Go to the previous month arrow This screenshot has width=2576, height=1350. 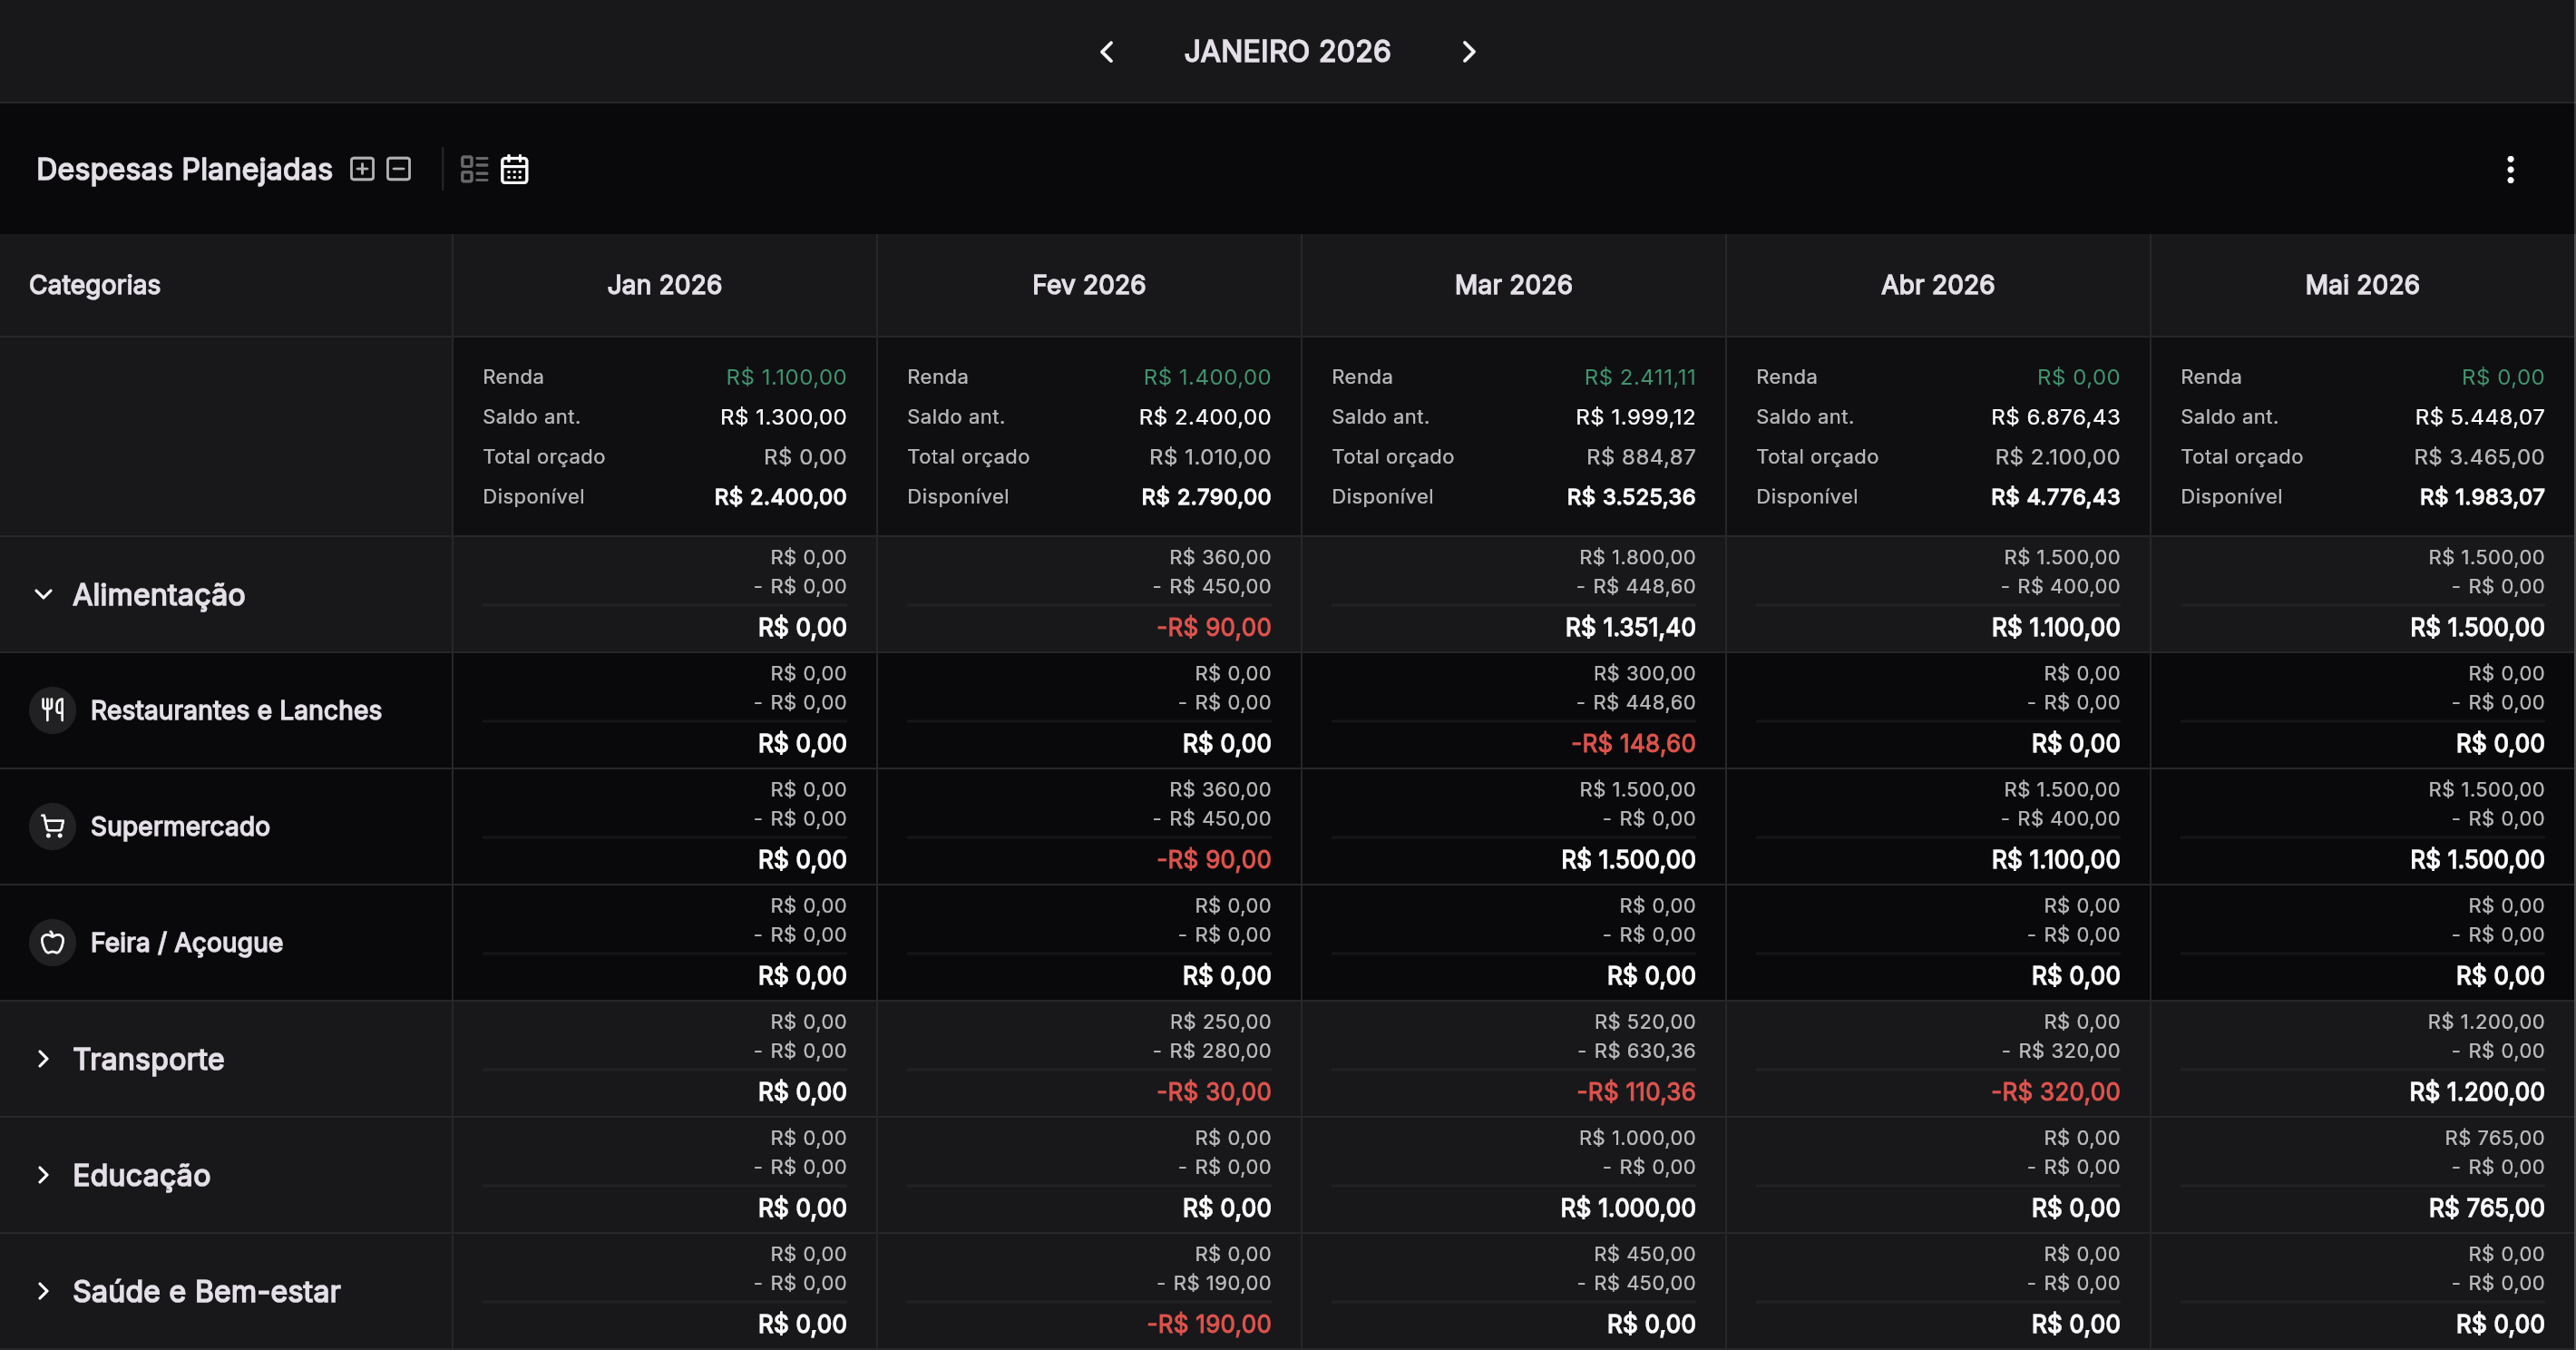click(x=1107, y=52)
